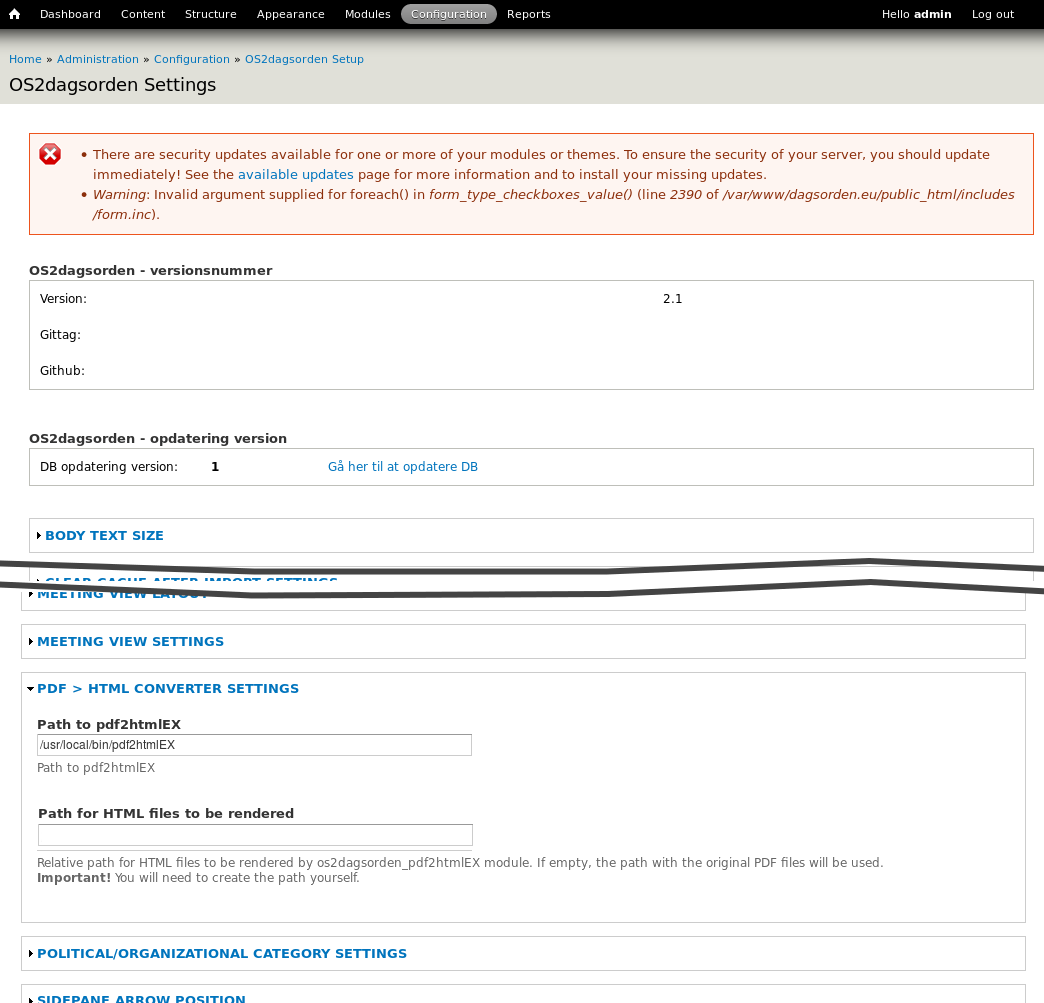The width and height of the screenshot is (1044, 1003).
Task: Open the available updates page link
Action: 296,174
